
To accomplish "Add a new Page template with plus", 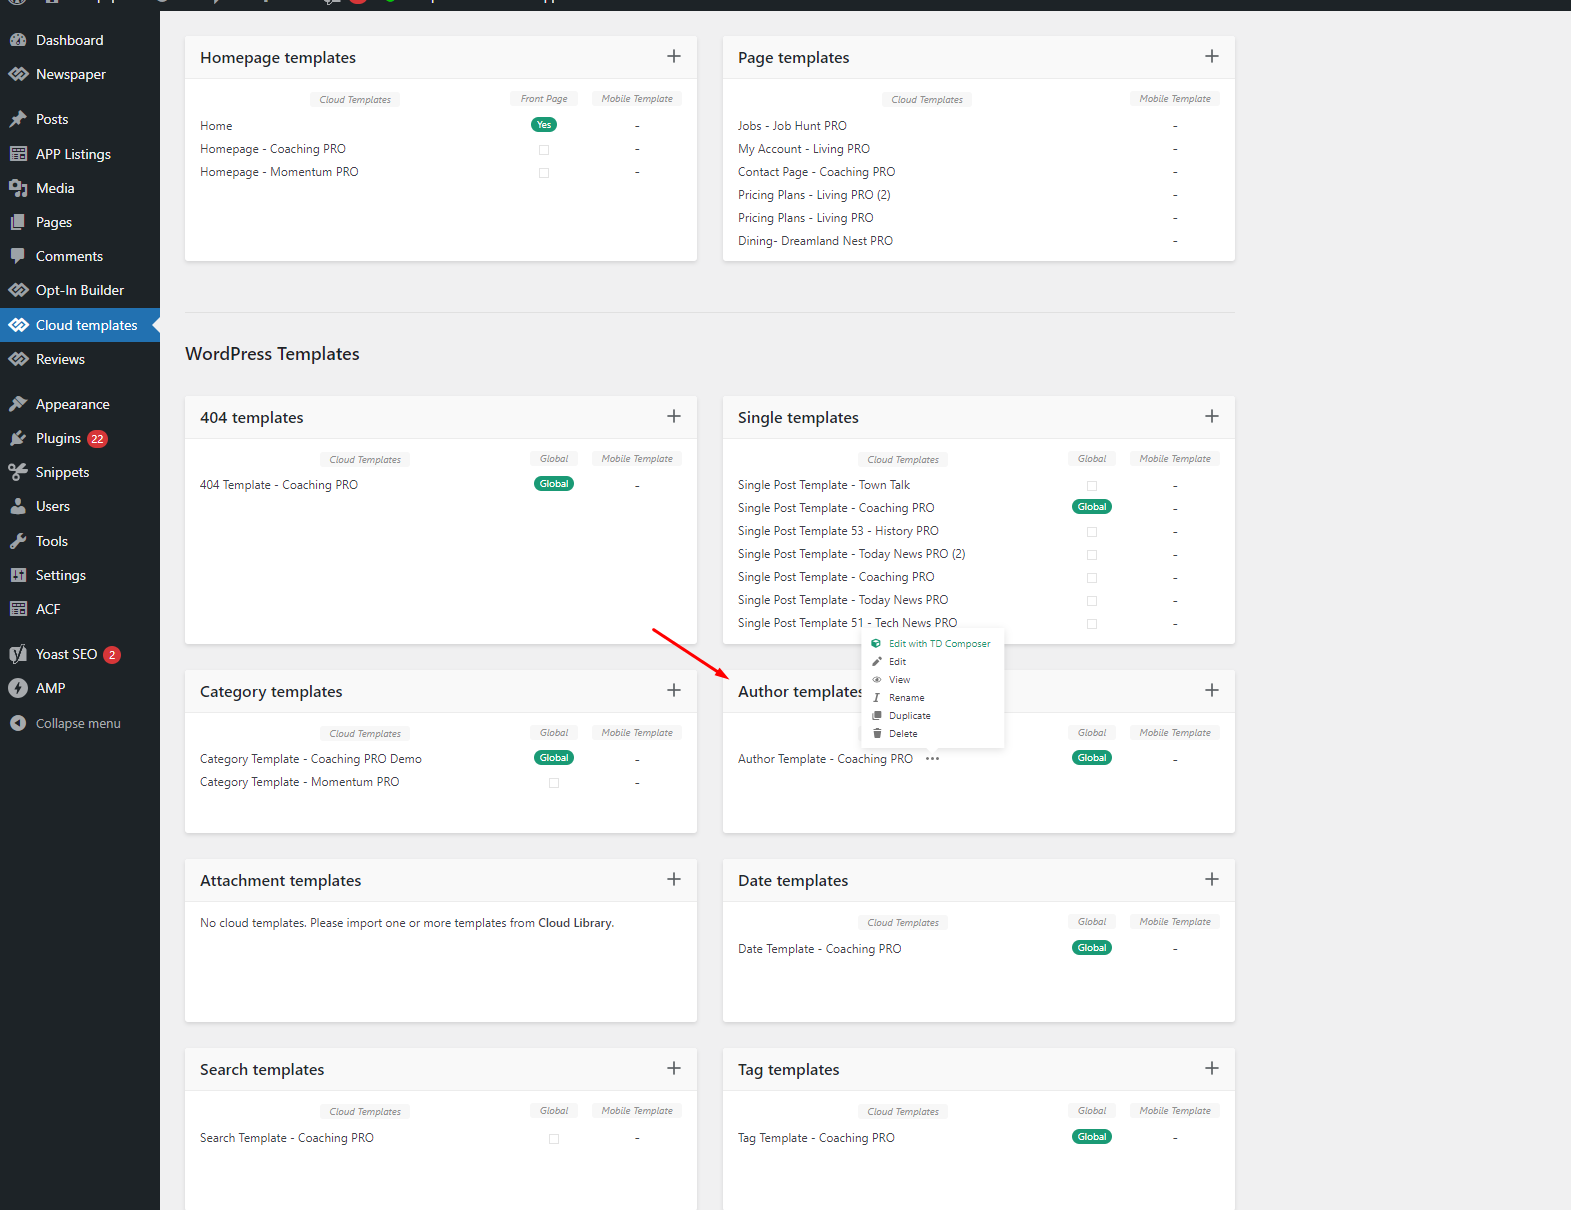I will coord(1212,56).
